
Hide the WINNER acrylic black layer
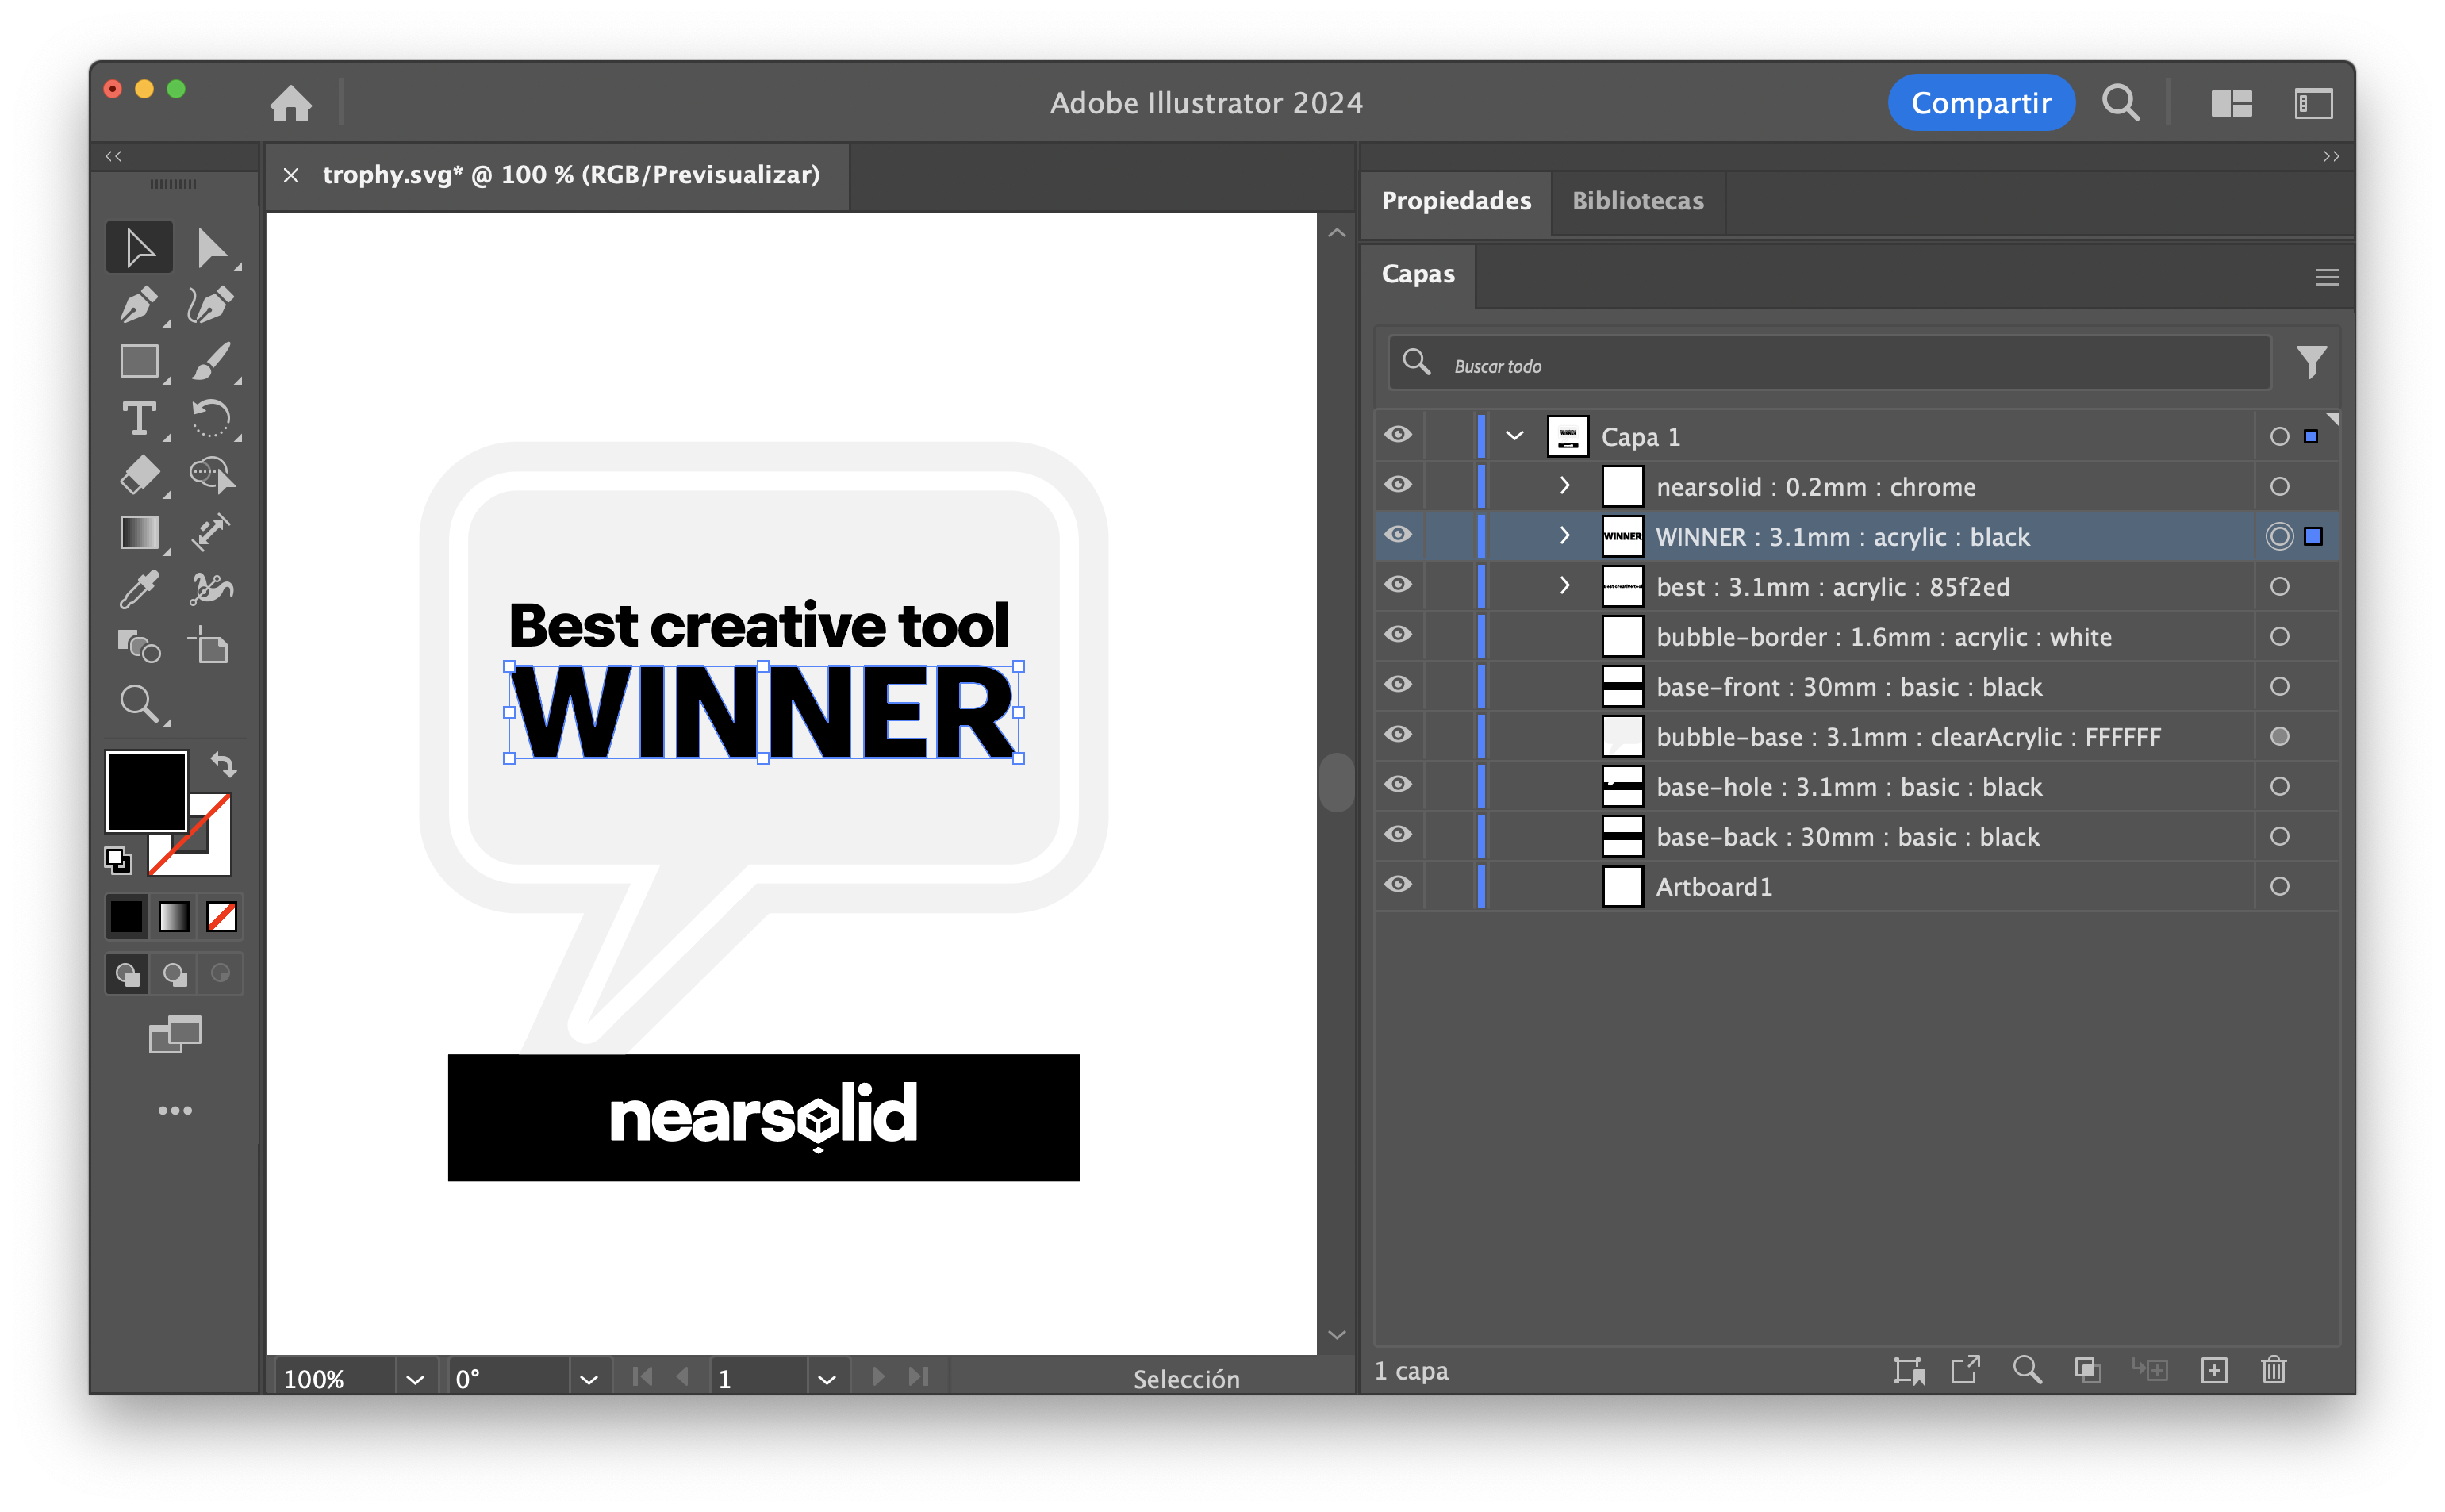1398,534
